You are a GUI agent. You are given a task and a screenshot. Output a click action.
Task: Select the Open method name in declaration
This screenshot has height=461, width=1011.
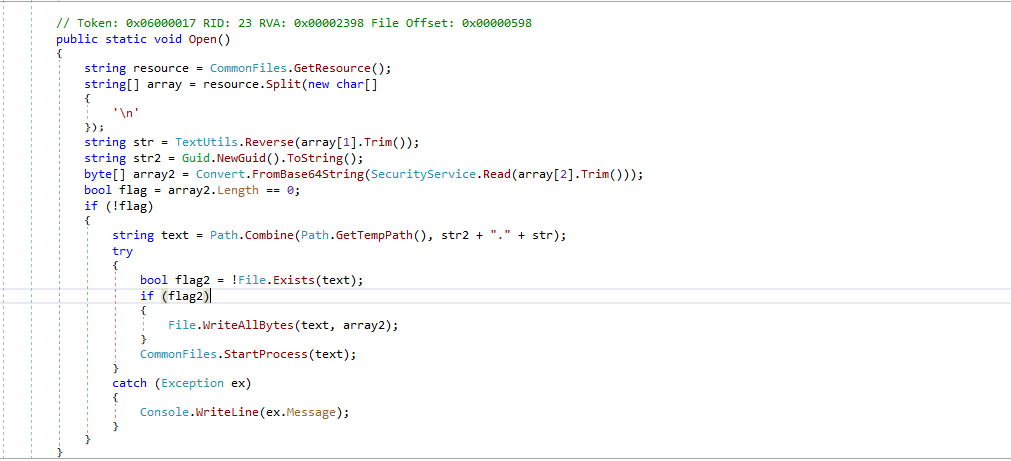[202, 39]
